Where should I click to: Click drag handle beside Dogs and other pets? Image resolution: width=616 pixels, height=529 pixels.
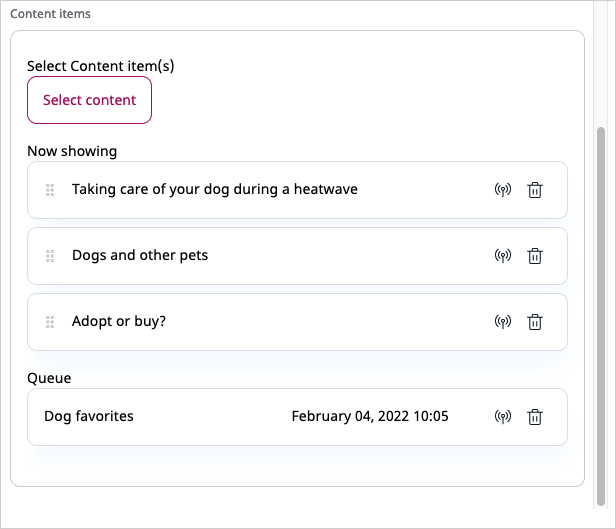tap(50, 256)
